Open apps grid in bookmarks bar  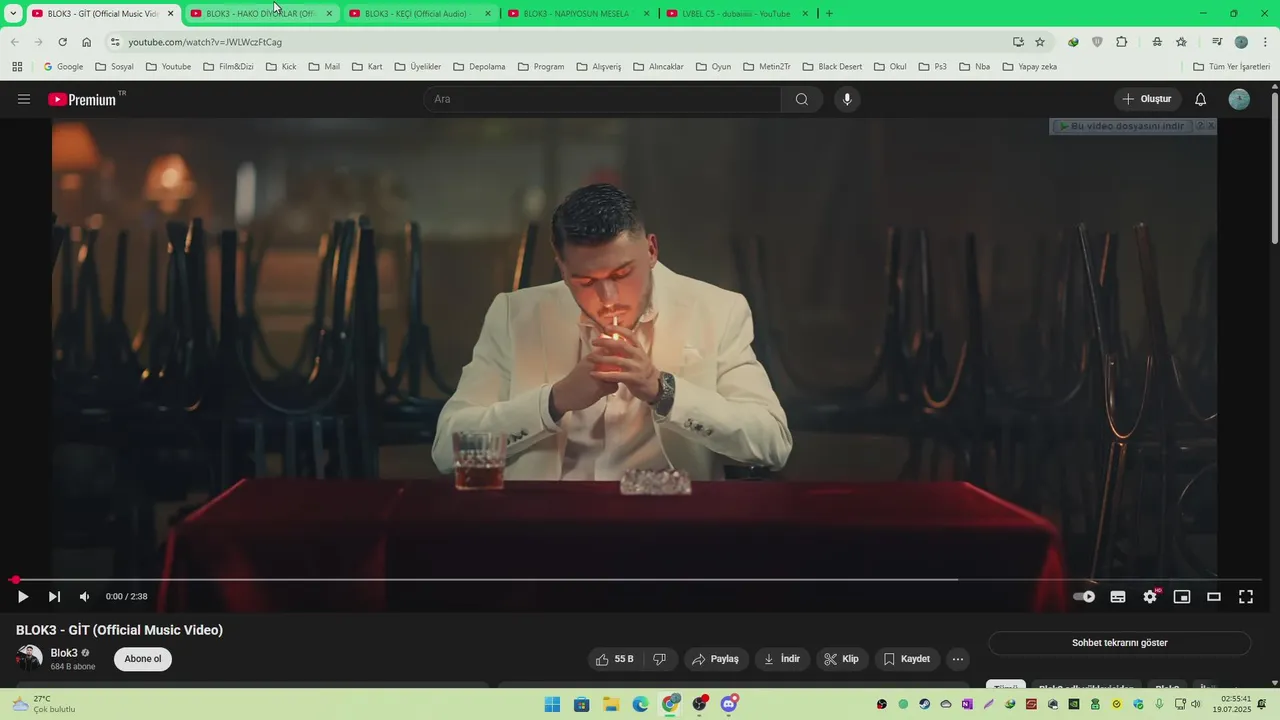coord(17,67)
